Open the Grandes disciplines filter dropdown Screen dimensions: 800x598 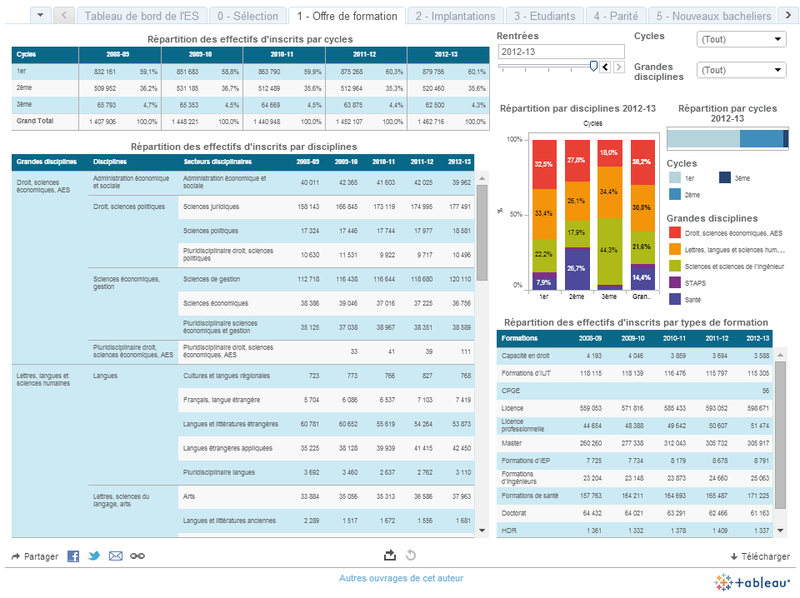(x=741, y=70)
